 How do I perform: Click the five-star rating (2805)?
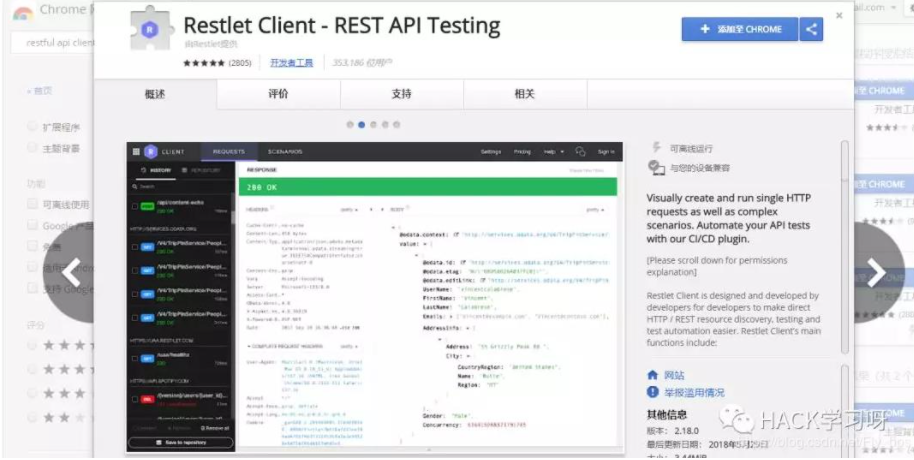point(217,63)
